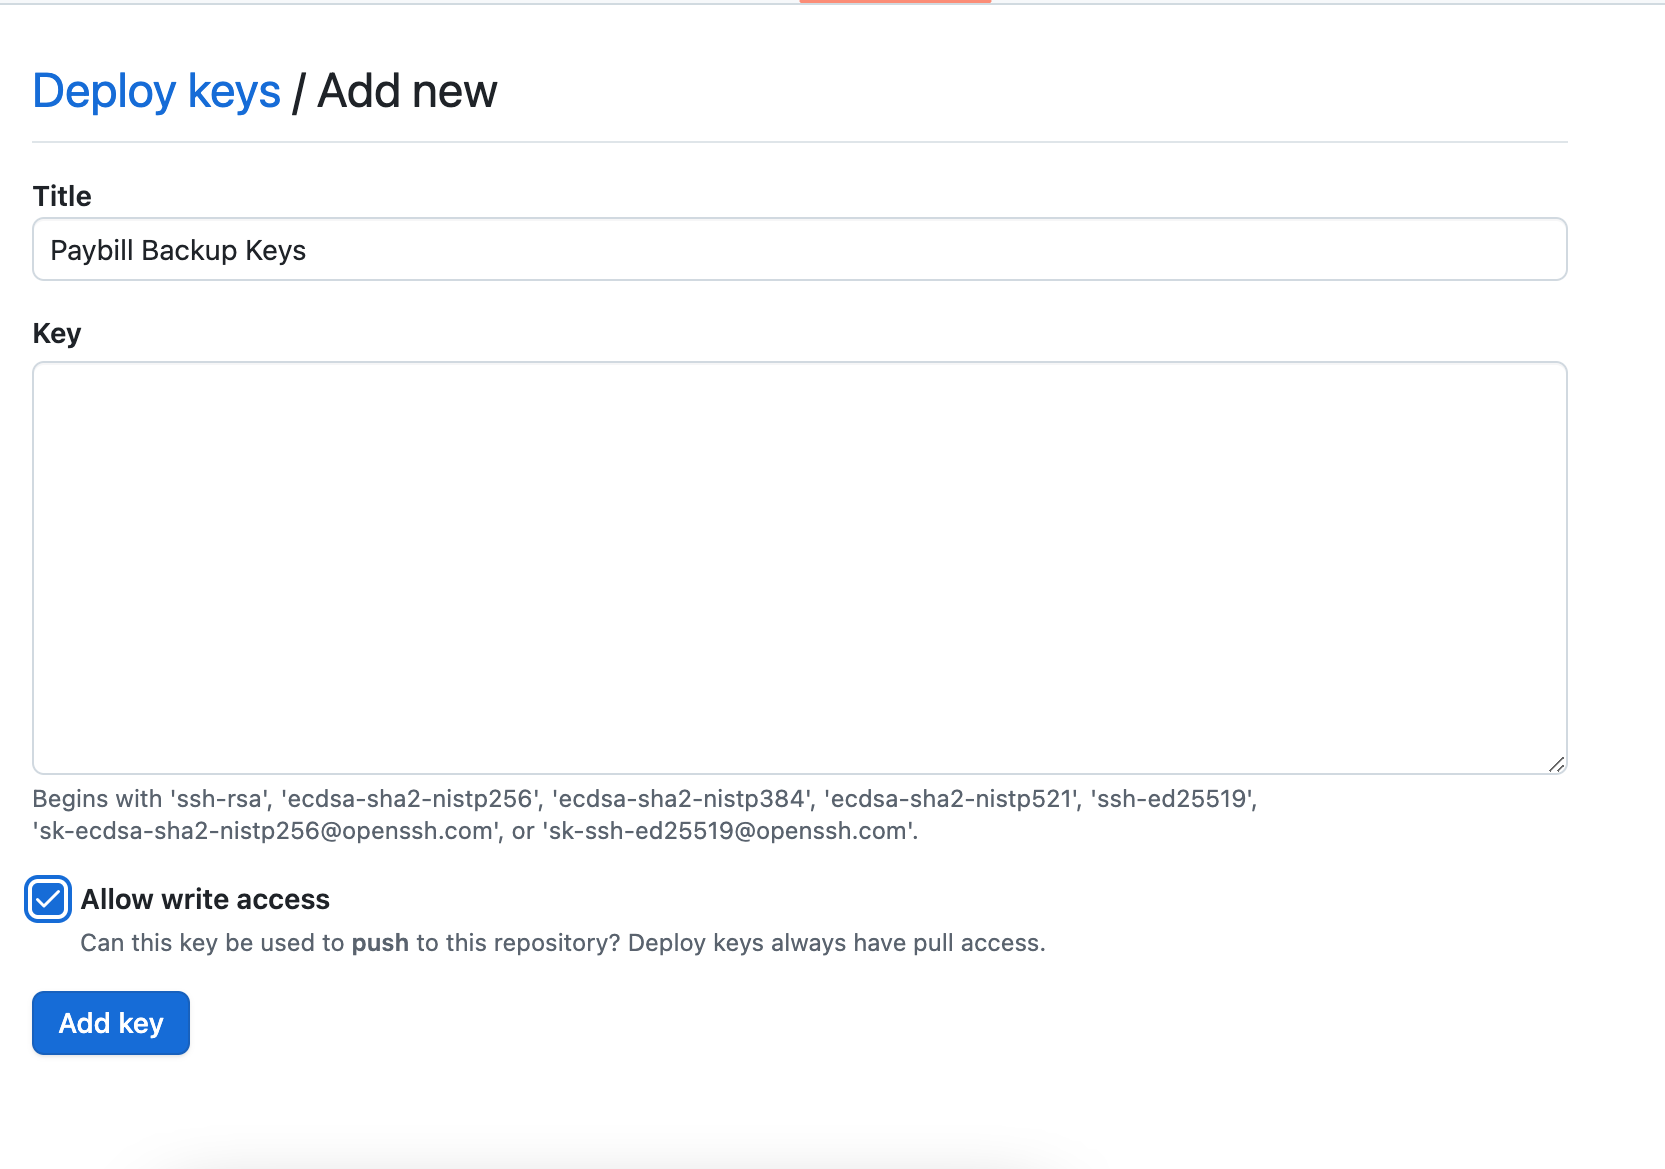Click 'ecdsa-sha2-nistp521' in the key hint

(x=952, y=799)
